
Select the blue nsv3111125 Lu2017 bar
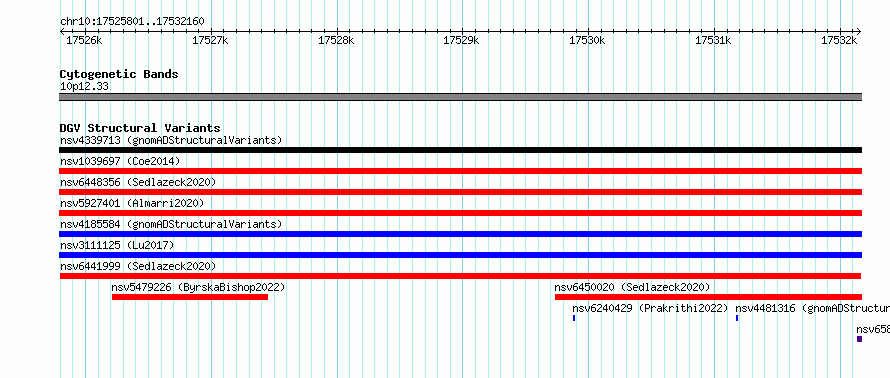tap(460, 255)
